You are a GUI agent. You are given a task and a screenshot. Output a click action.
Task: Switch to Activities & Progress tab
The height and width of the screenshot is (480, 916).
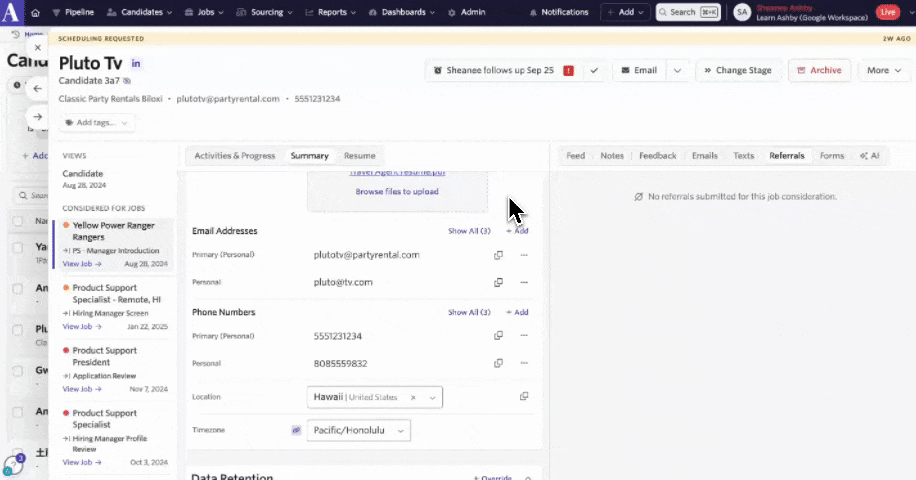pos(234,156)
